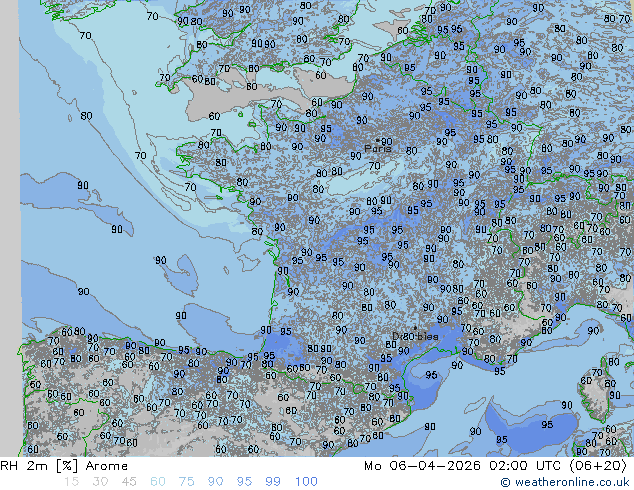Click the 100 value in the humidity legend
Screen dimensions: 634x490
coord(306,482)
